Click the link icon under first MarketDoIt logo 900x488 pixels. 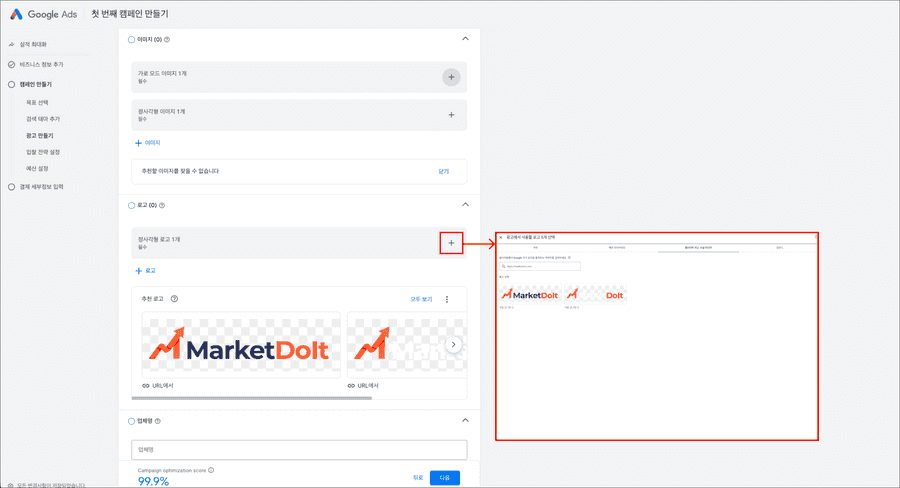(x=146, y=386)
